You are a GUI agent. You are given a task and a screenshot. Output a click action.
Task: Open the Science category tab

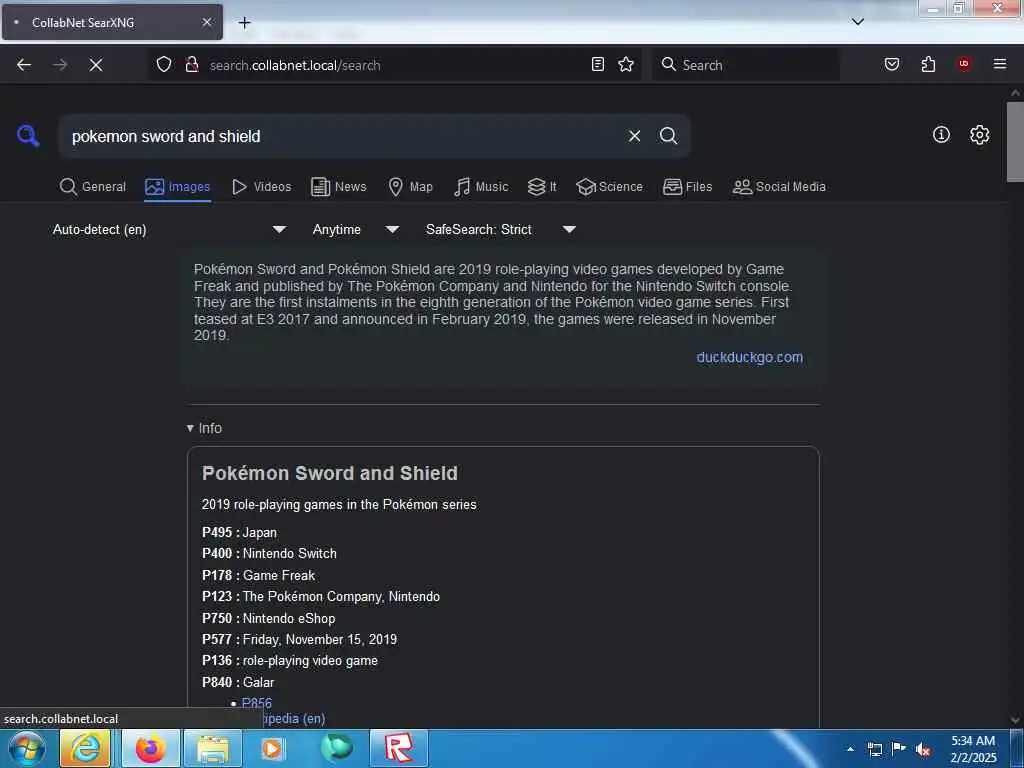[610, 187]
